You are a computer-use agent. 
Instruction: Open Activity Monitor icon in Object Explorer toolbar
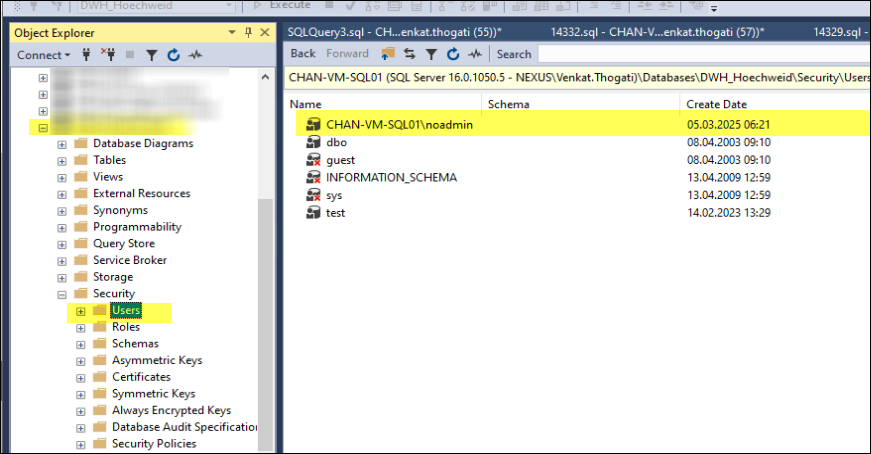click(x=196, y=54)
